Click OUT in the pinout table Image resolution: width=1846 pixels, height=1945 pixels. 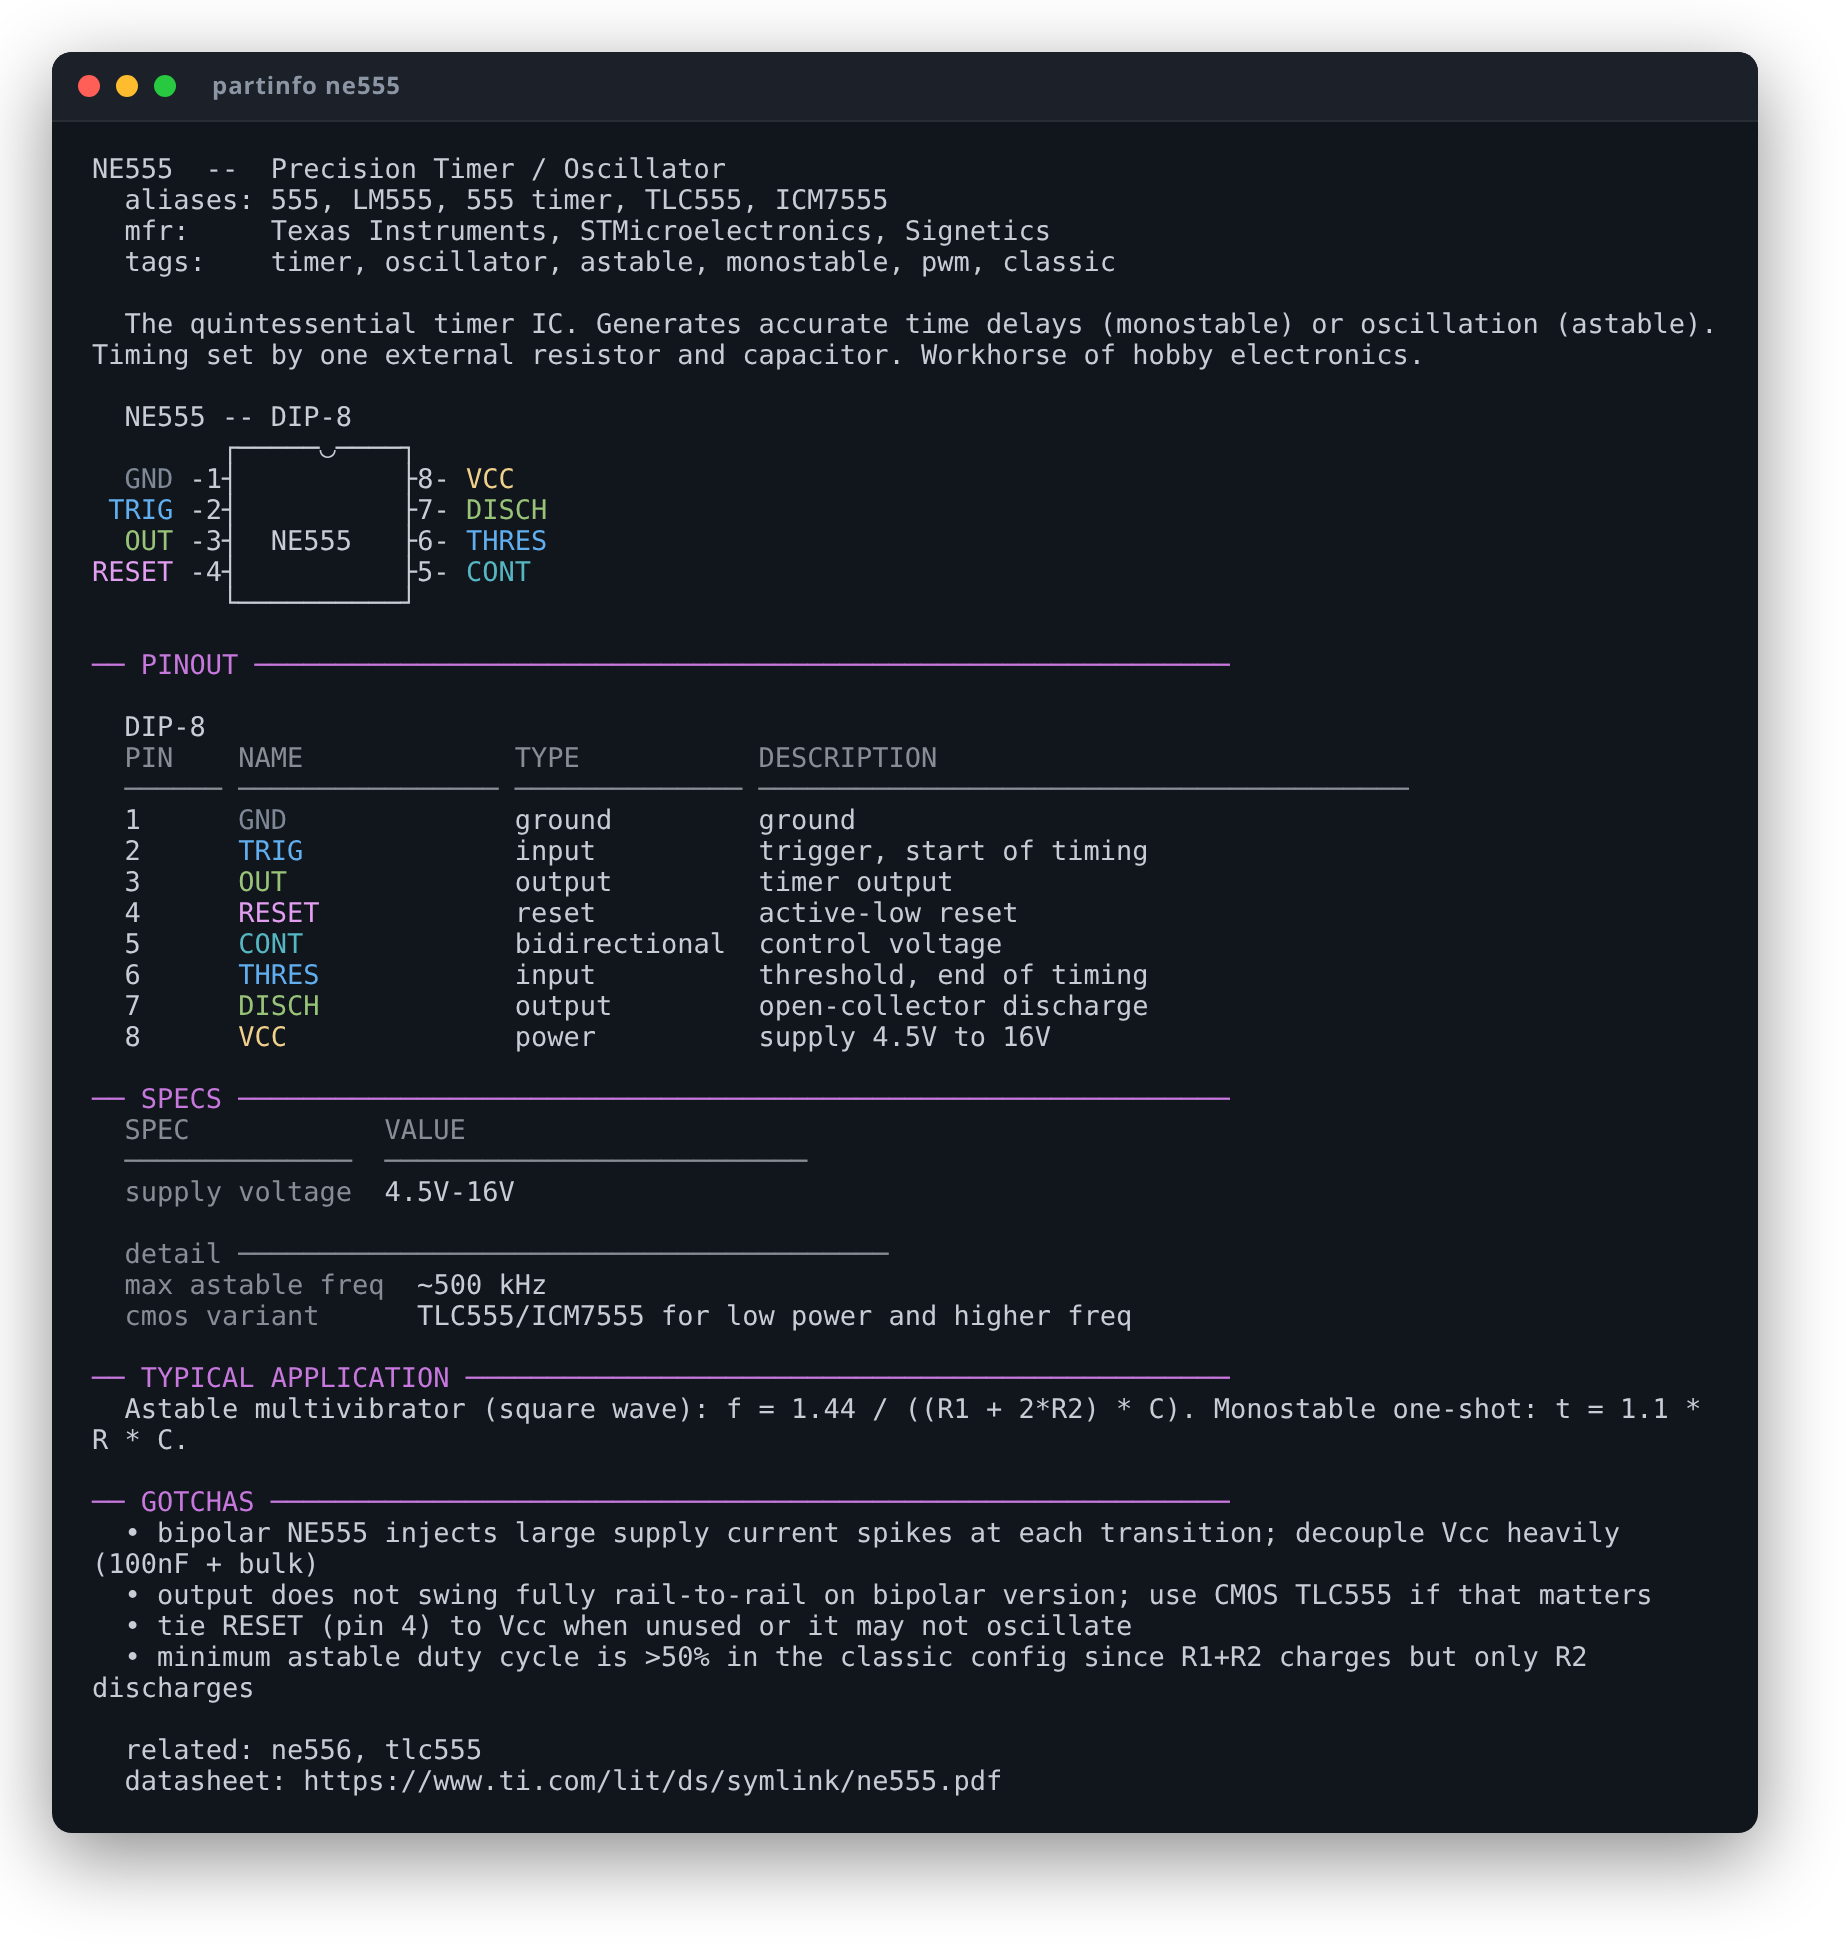(262, 882)
